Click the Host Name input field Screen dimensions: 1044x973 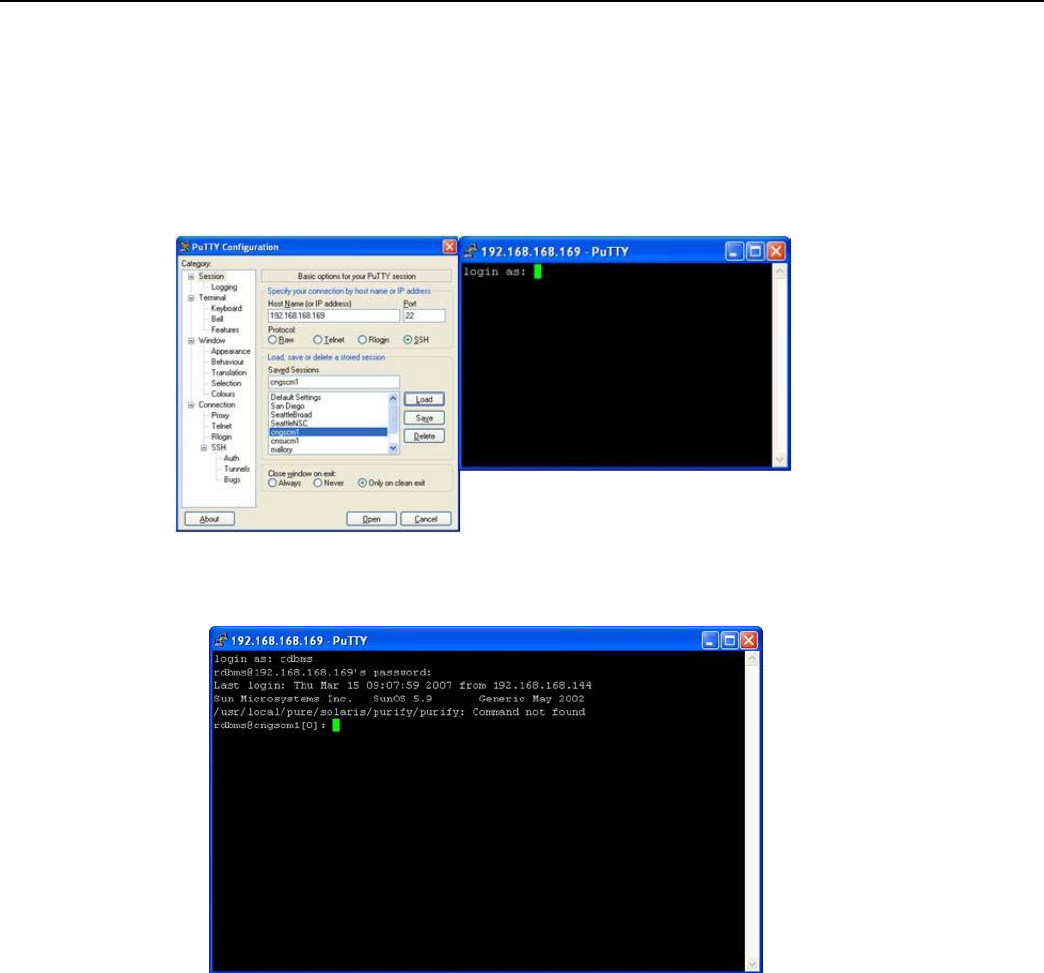point(334,316)
